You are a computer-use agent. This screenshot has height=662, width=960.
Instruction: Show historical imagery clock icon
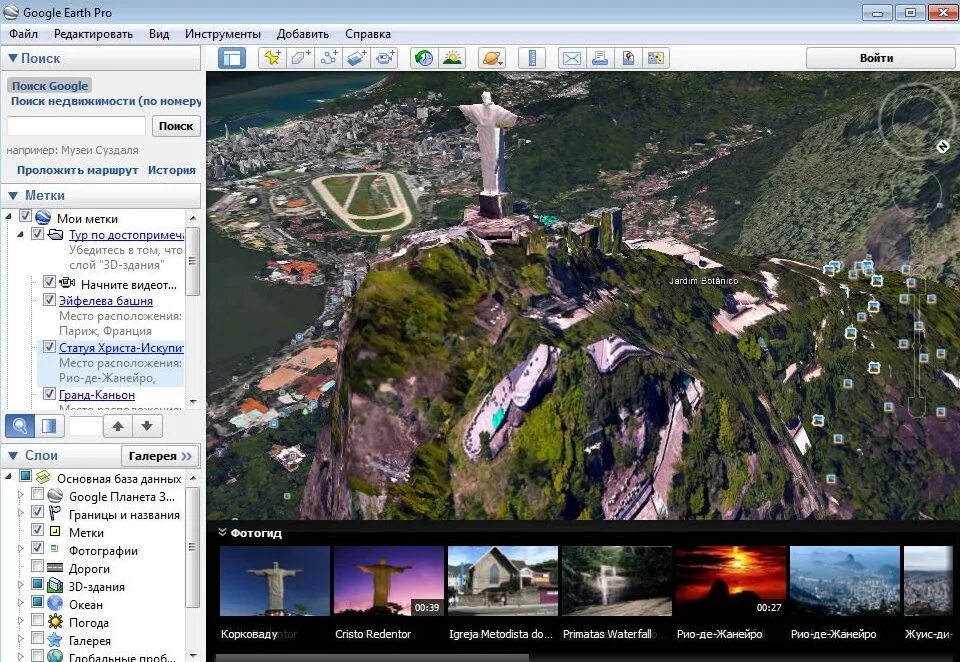pos(424,58)
